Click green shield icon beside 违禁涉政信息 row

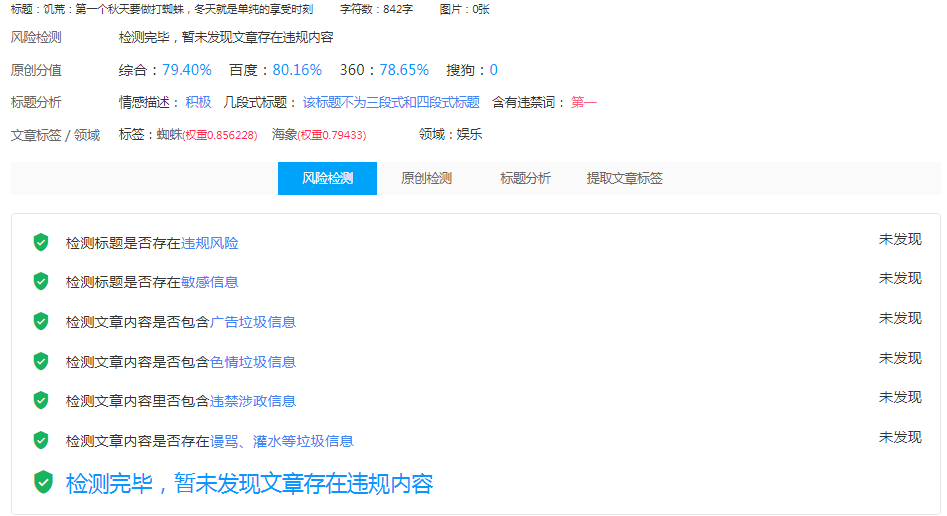click(x=41, y=400)
